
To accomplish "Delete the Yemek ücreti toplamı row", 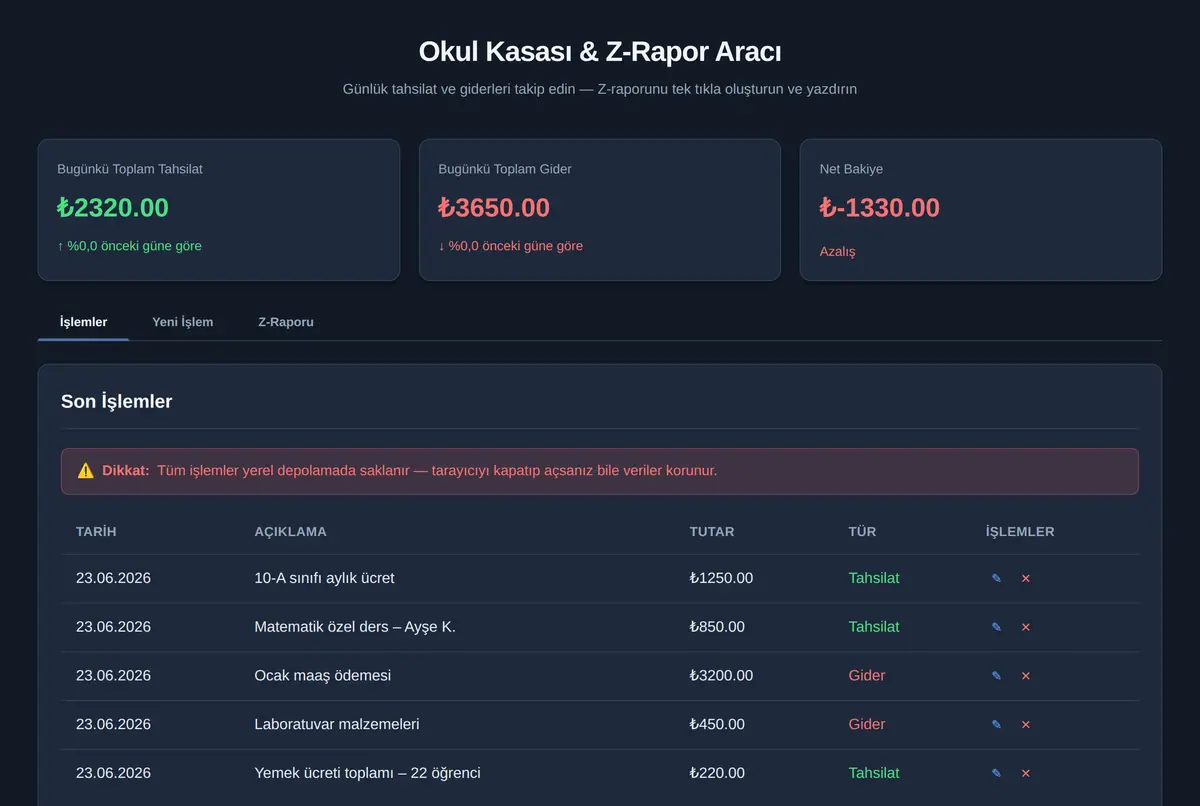I will 1026,773.
